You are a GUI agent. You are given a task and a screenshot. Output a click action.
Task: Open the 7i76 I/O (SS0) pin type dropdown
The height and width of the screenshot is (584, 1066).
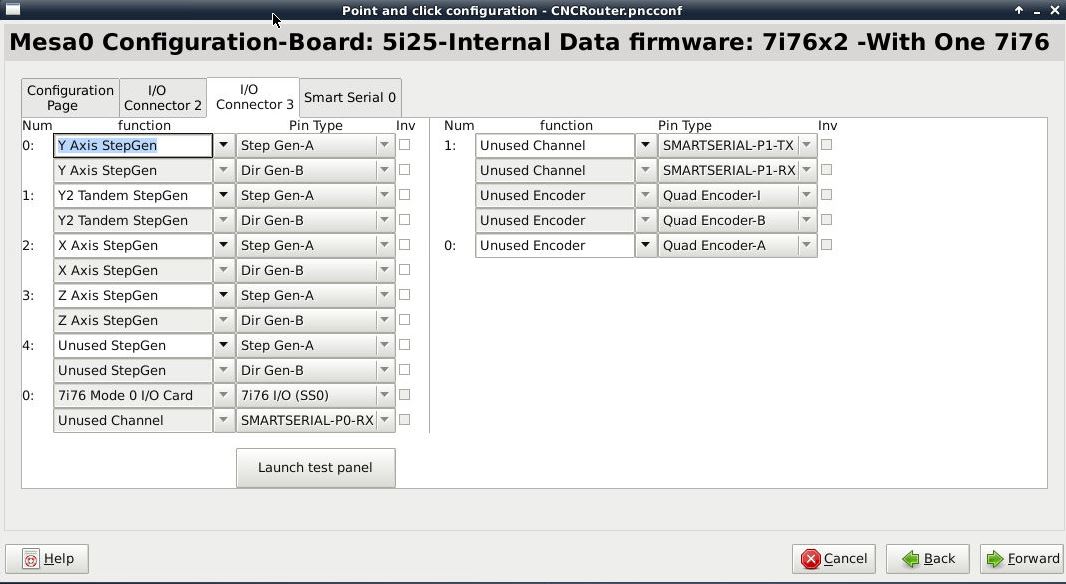tap(385, 396)
